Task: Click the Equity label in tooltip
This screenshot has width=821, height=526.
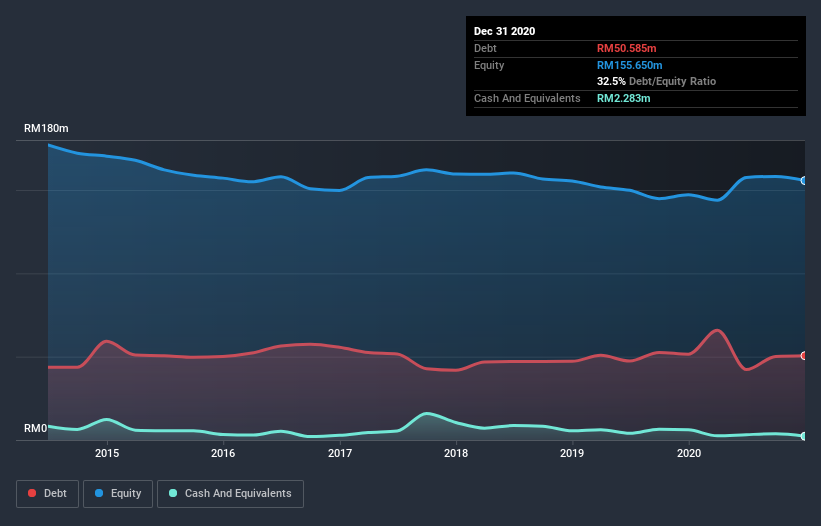Action: [489, 65]
